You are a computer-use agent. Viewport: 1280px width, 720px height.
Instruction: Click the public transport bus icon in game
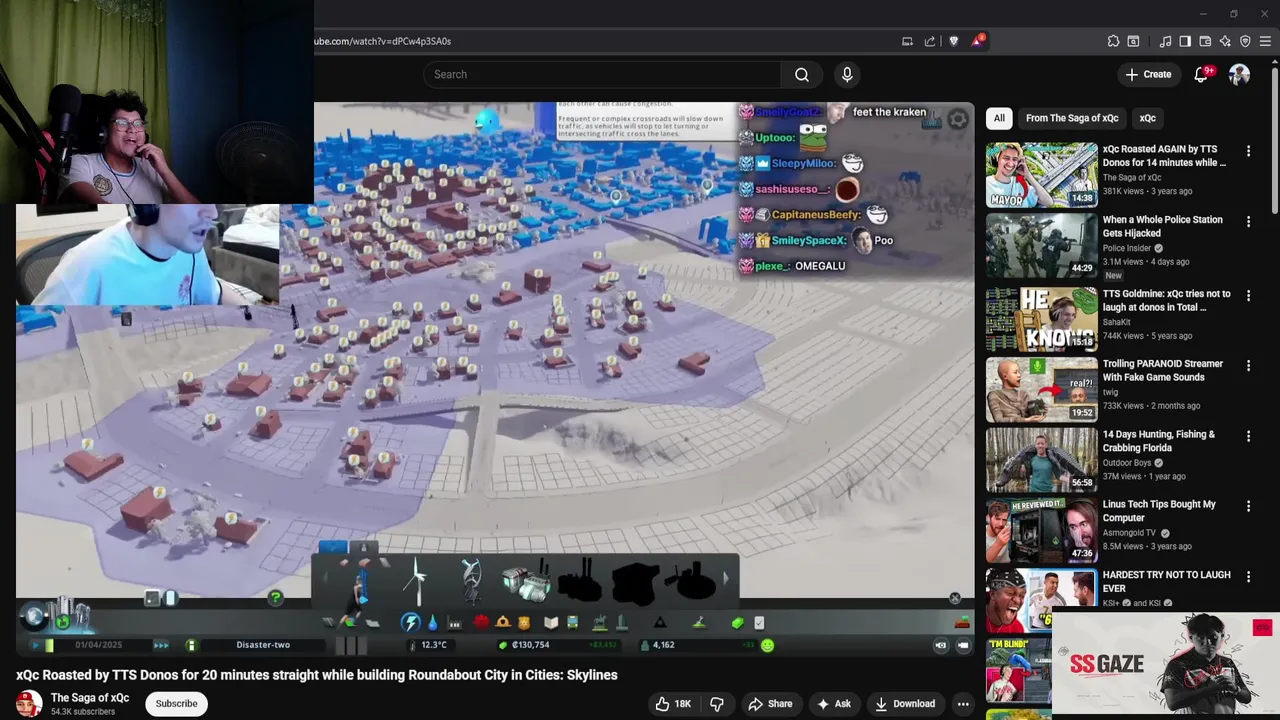coord(572,623)
